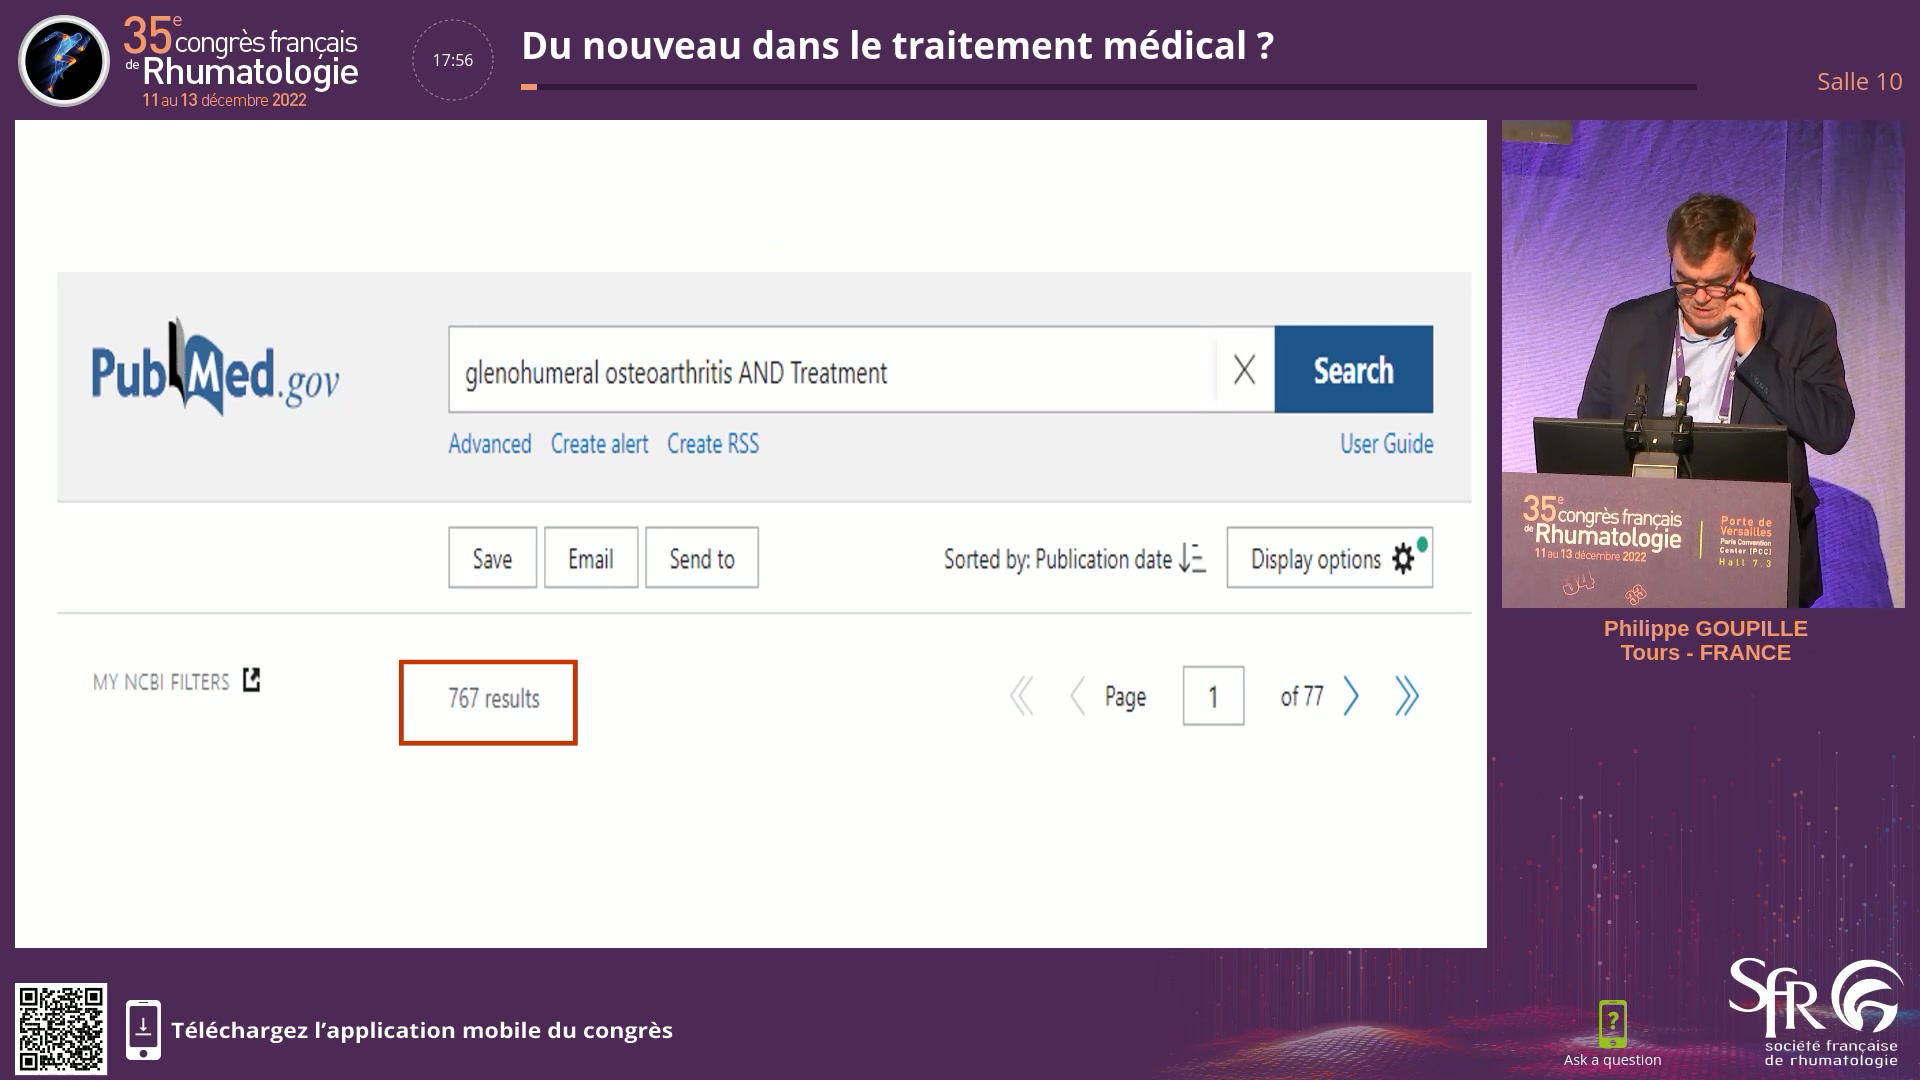Click the Create alert link
1920x1080 pixels.
(599, 444)
